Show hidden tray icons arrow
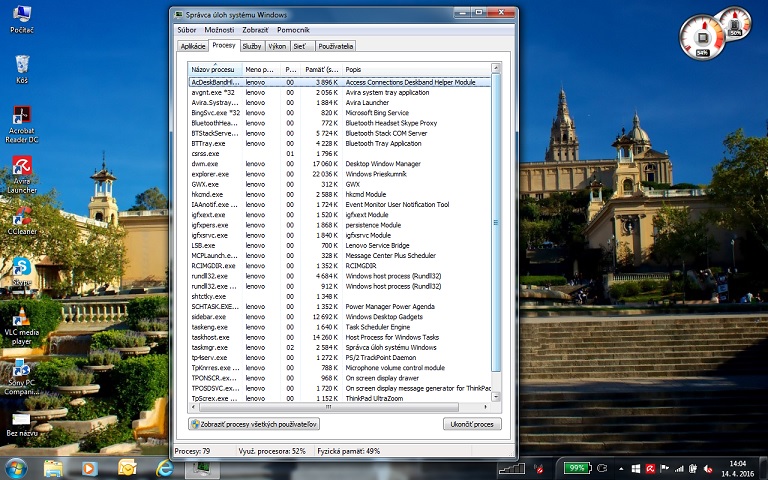 click(x=621, y=469)
